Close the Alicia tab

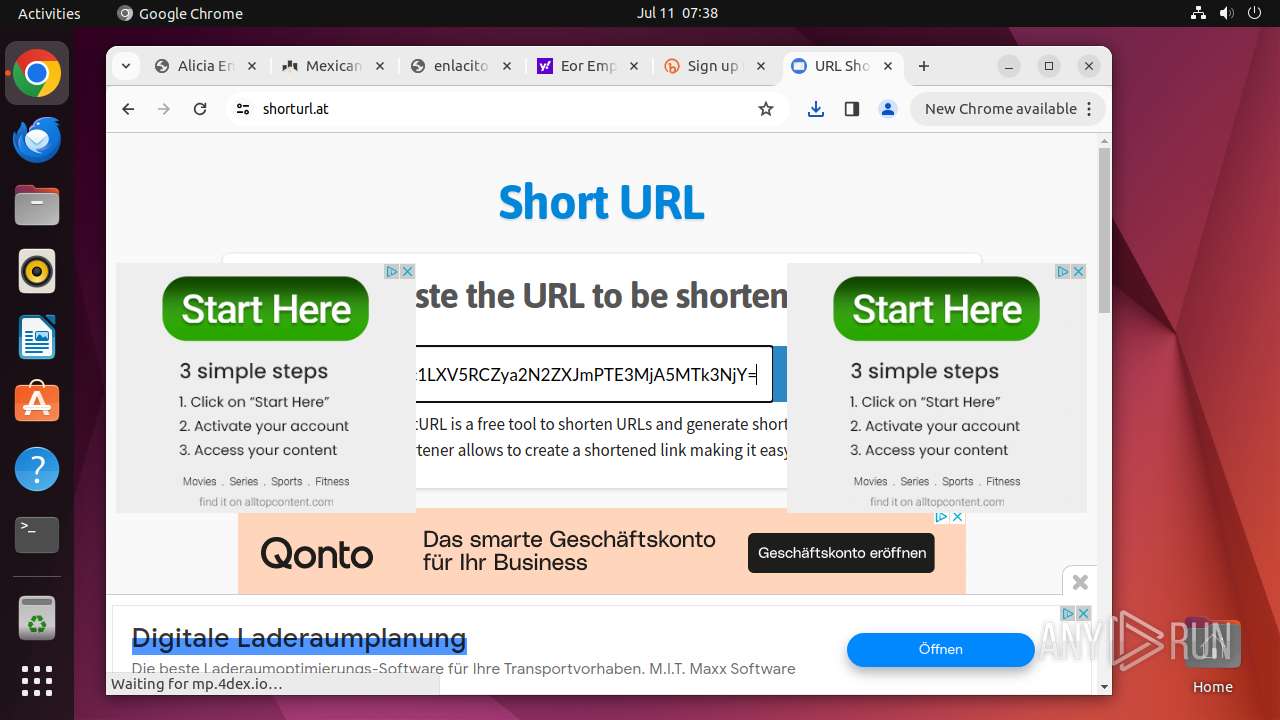pyautogui.click(x=252, y=66)
